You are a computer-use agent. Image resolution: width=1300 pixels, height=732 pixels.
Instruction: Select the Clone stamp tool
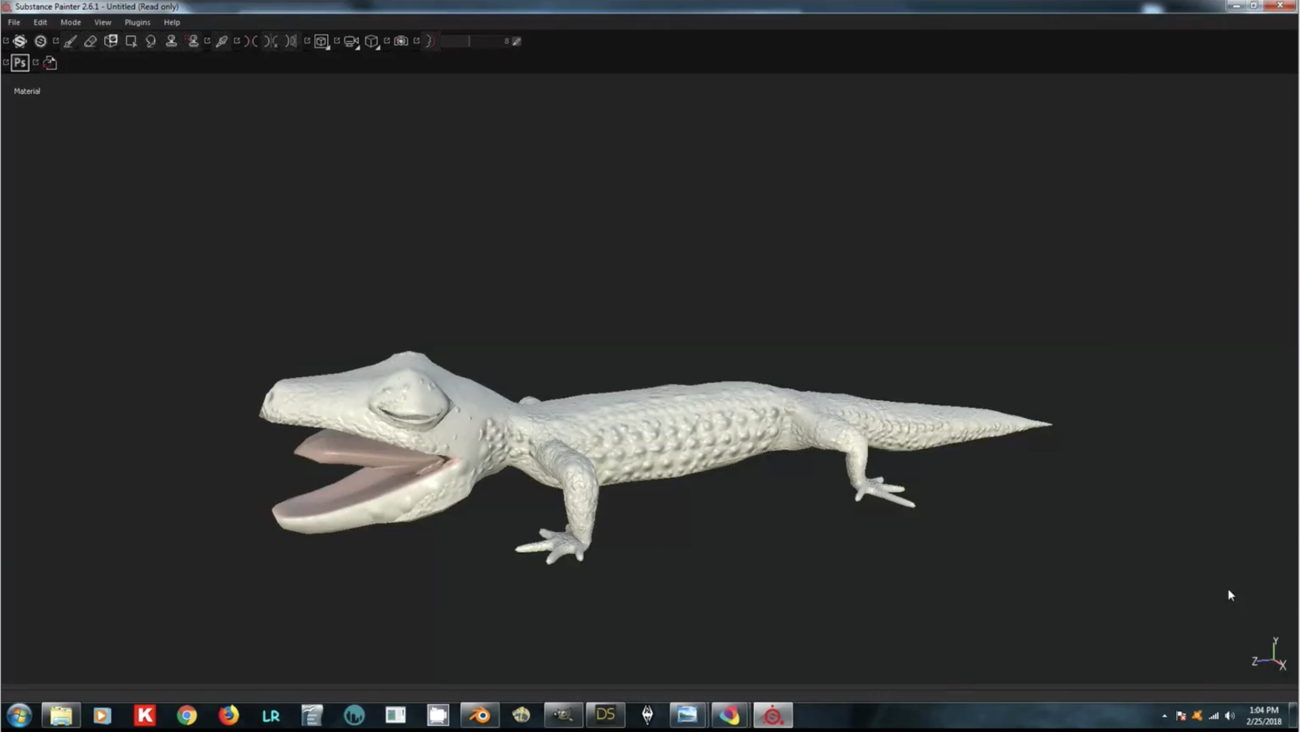click(x=171, y=41)
